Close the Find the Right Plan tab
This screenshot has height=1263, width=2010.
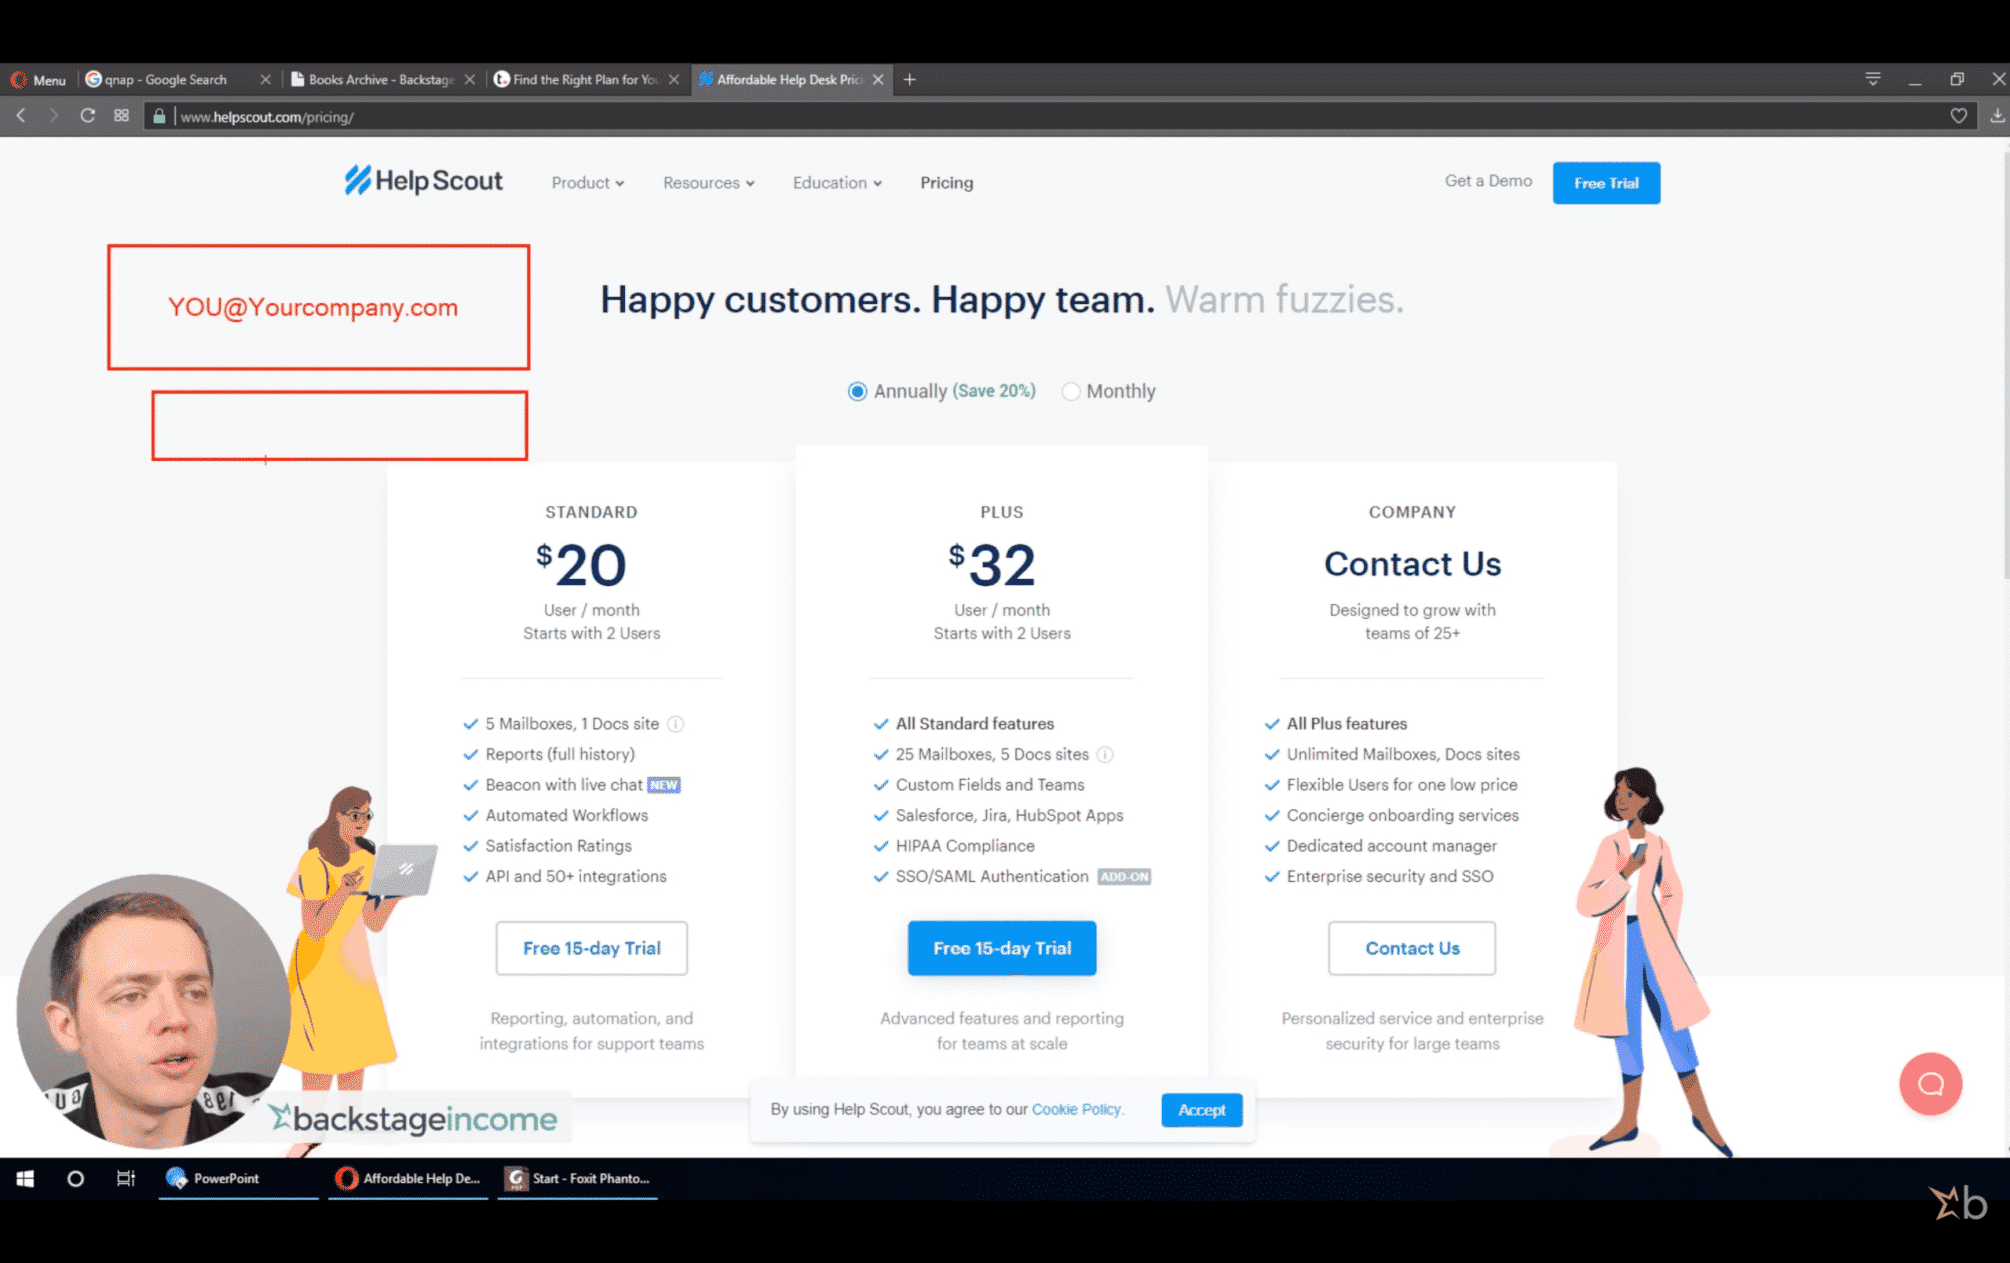[674, 79]
